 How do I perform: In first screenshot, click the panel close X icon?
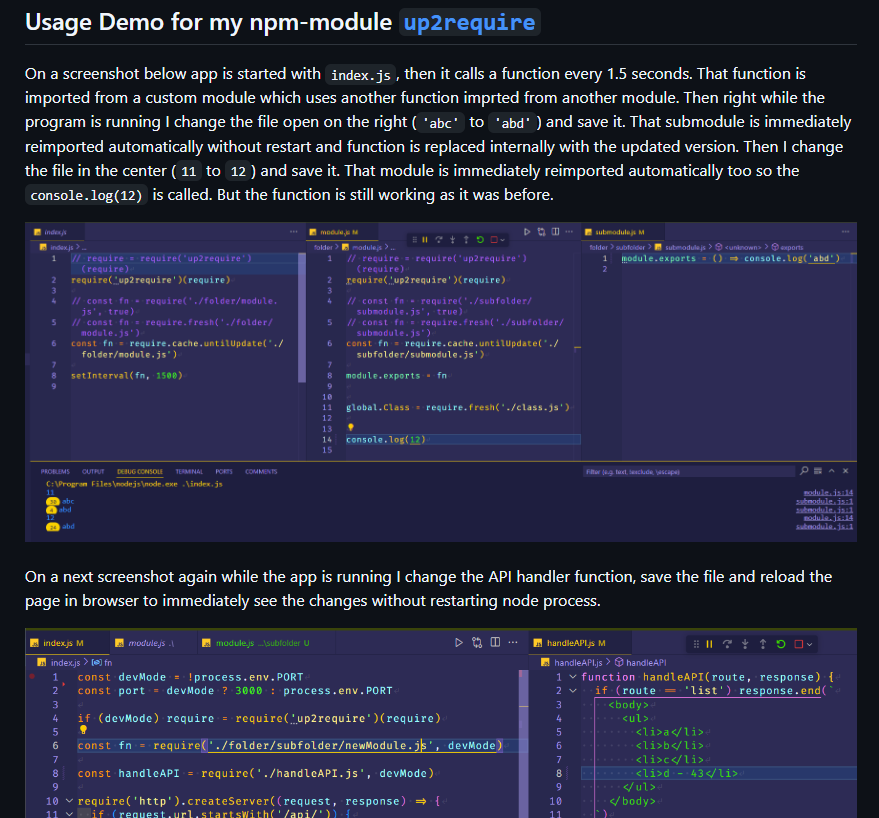point(845,471)
